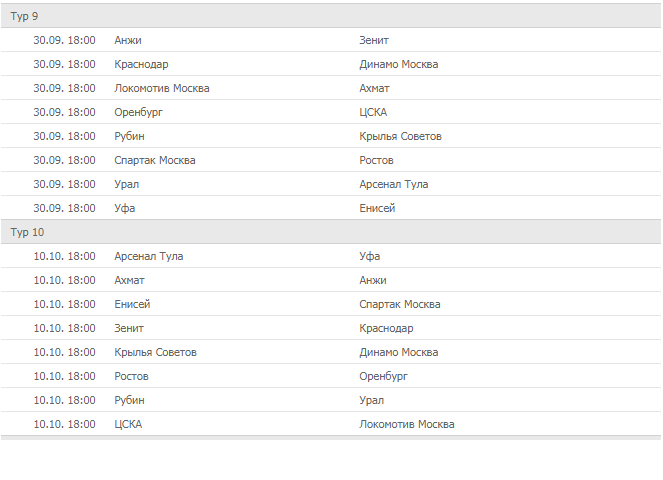
Task: Click Урал home team in Тур 9
Action: [127, 184]
